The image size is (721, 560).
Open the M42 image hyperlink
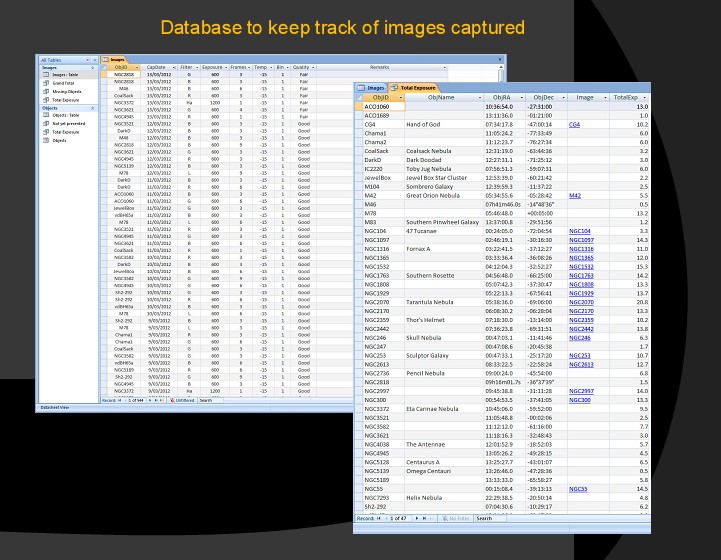[x=575, y=195]
